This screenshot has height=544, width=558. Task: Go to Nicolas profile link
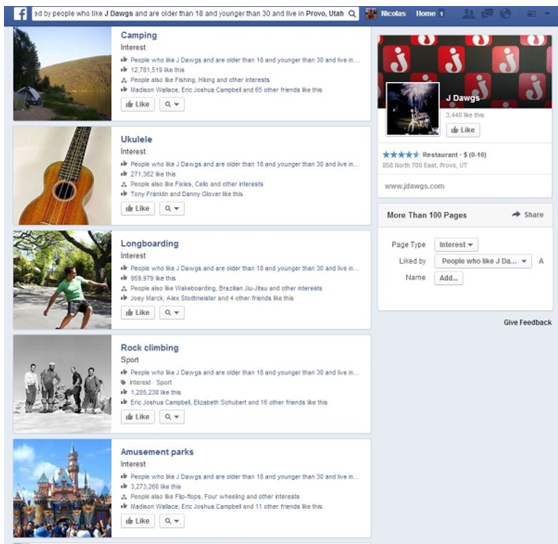(x=393, y=14)
